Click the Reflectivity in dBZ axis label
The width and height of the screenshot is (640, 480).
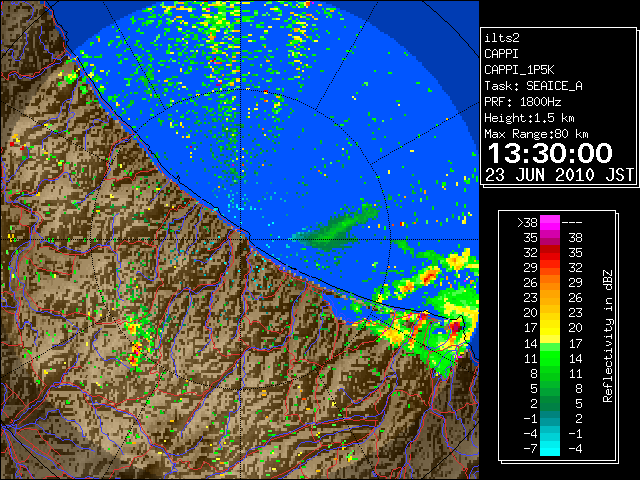coord(607,336)
